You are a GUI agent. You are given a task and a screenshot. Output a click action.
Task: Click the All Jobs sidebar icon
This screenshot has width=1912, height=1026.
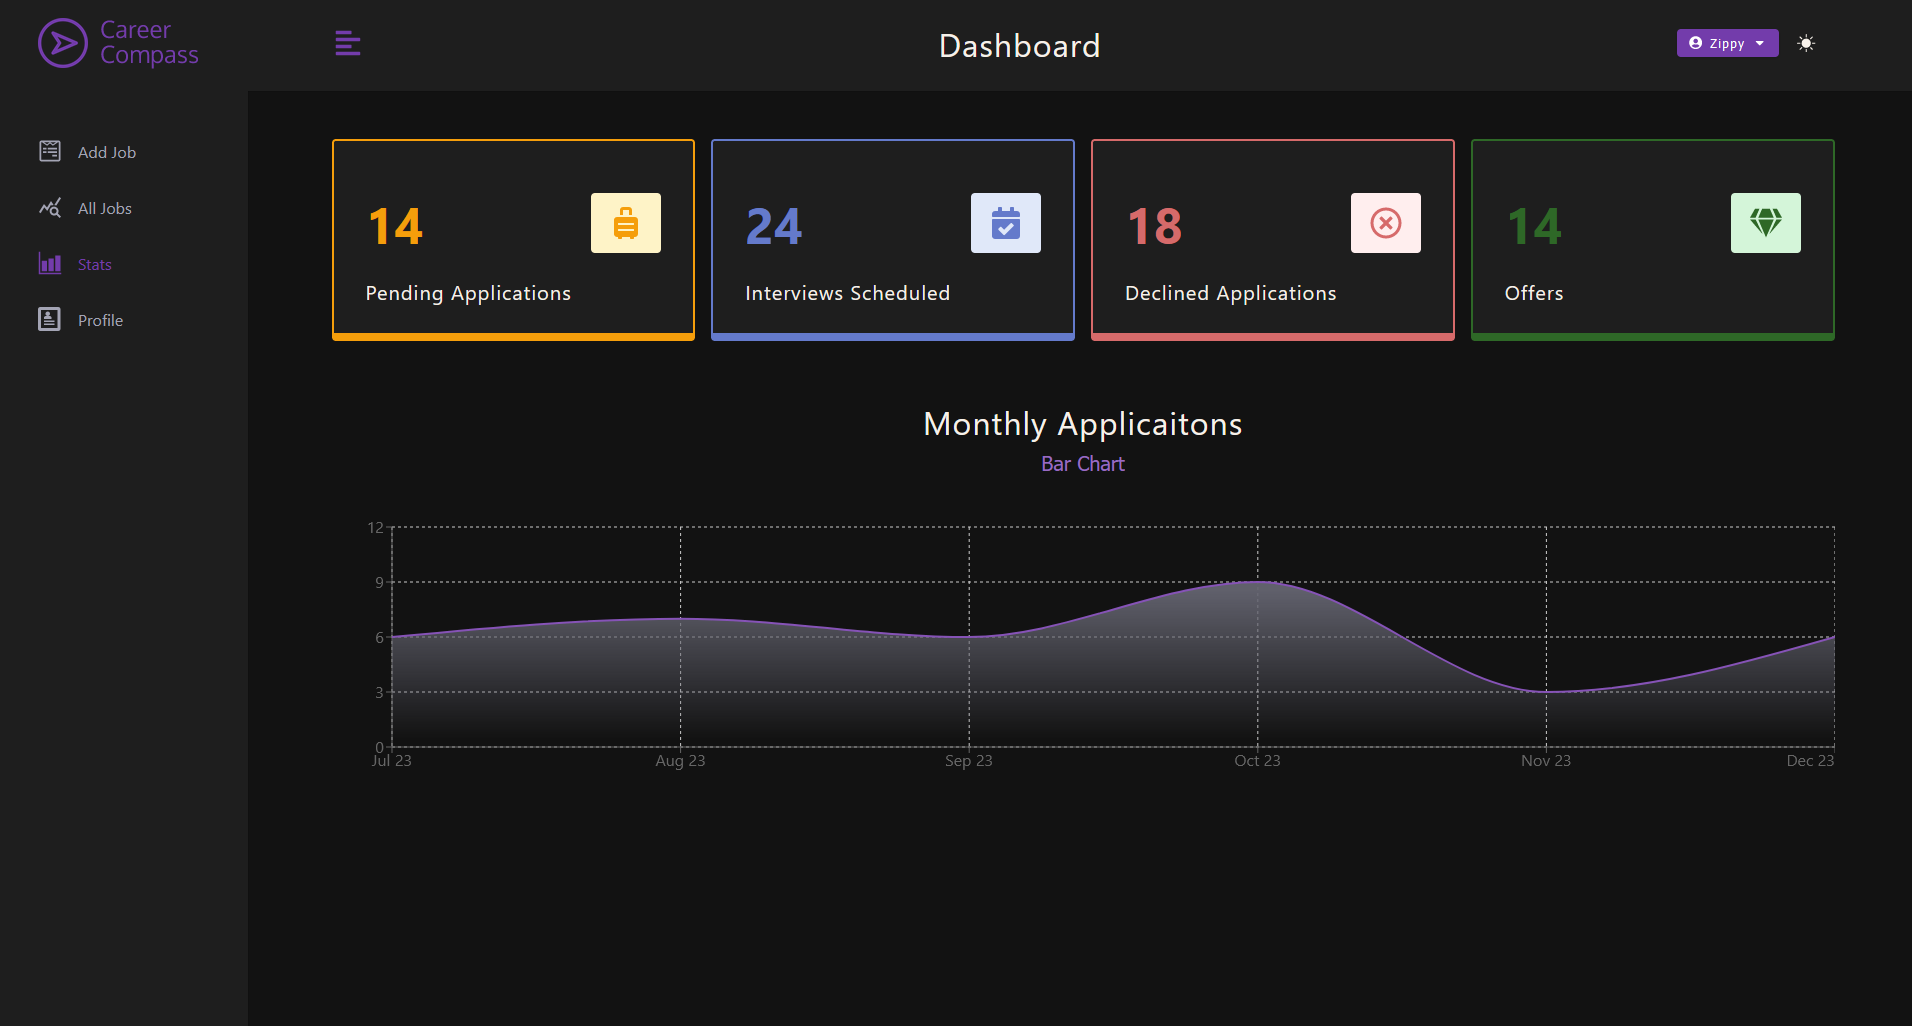50,207
